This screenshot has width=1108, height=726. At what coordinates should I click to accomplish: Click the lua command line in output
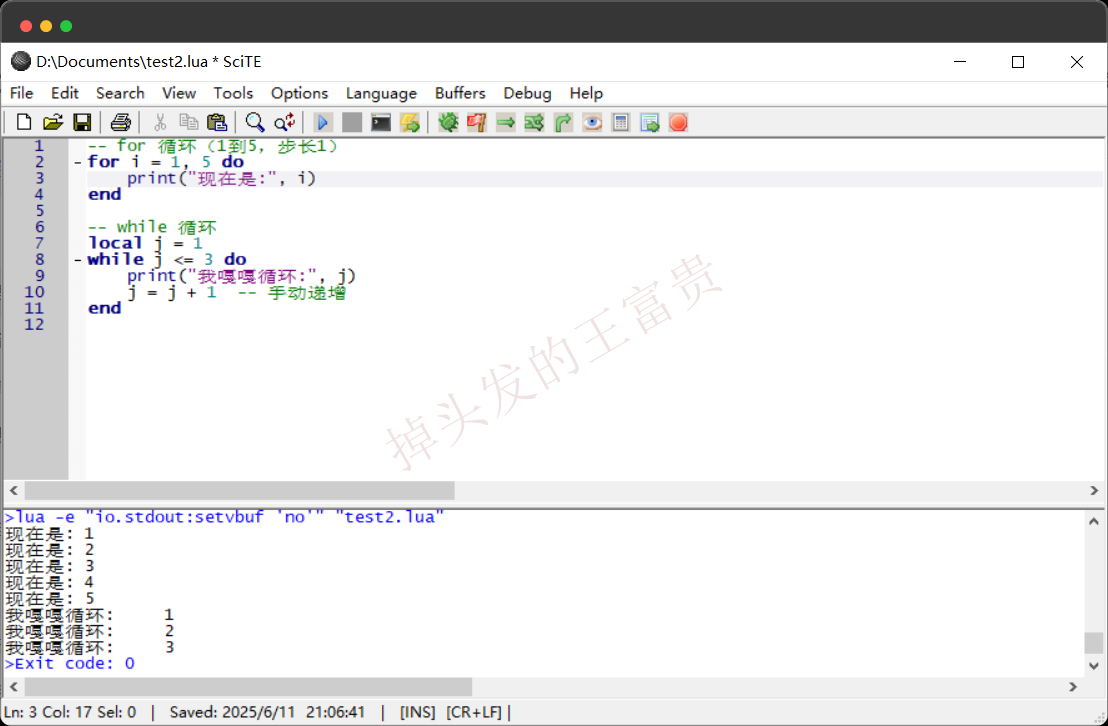[224, 517]
